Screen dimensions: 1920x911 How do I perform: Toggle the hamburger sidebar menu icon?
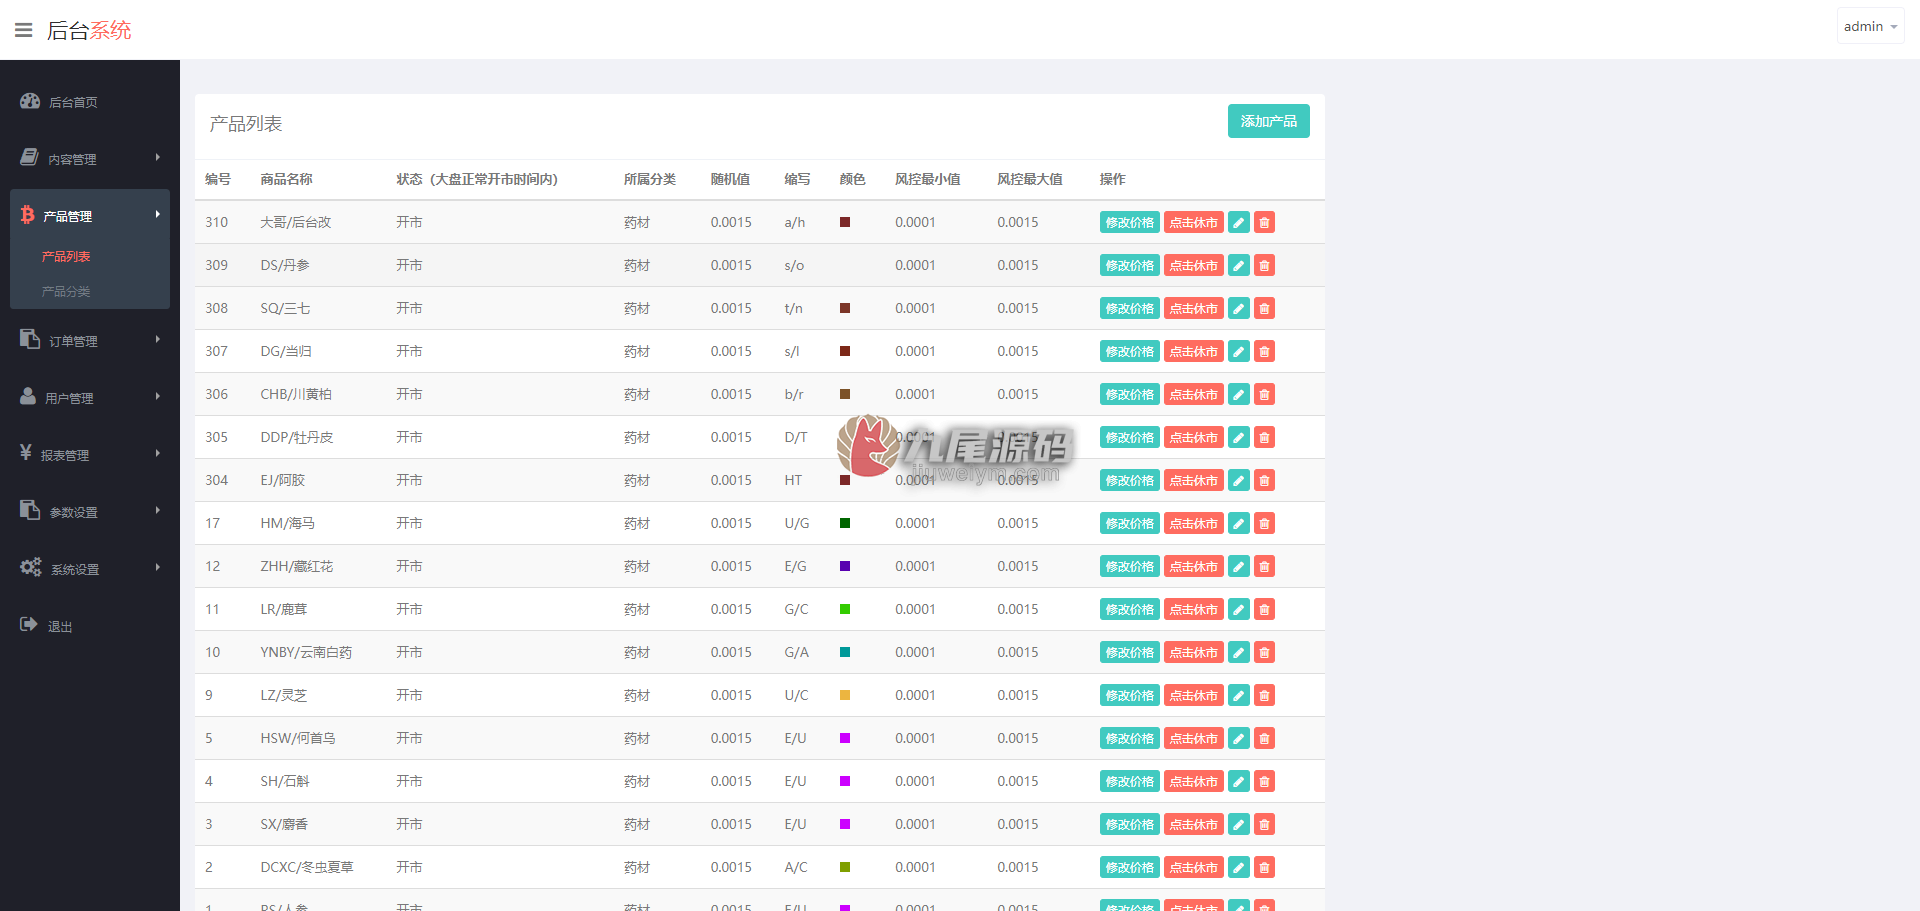[x=23, y=30]
